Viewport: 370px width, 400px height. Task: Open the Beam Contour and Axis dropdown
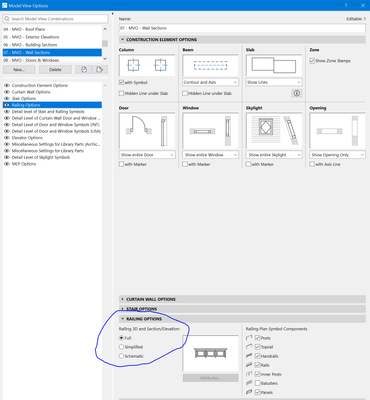point(210,82)
